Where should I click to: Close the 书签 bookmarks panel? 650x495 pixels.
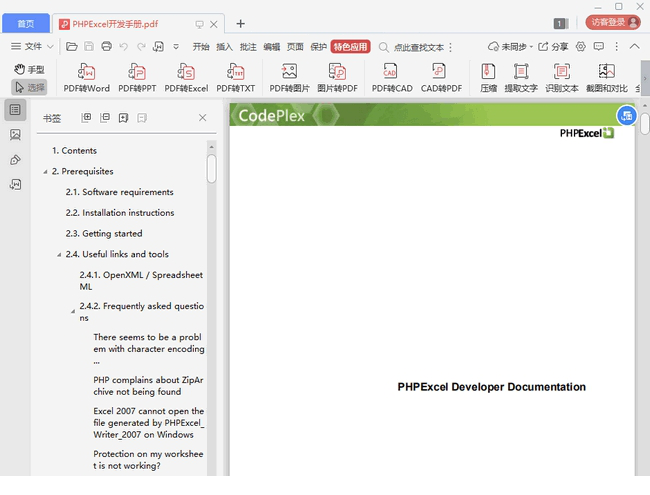[x=202, y=118]
